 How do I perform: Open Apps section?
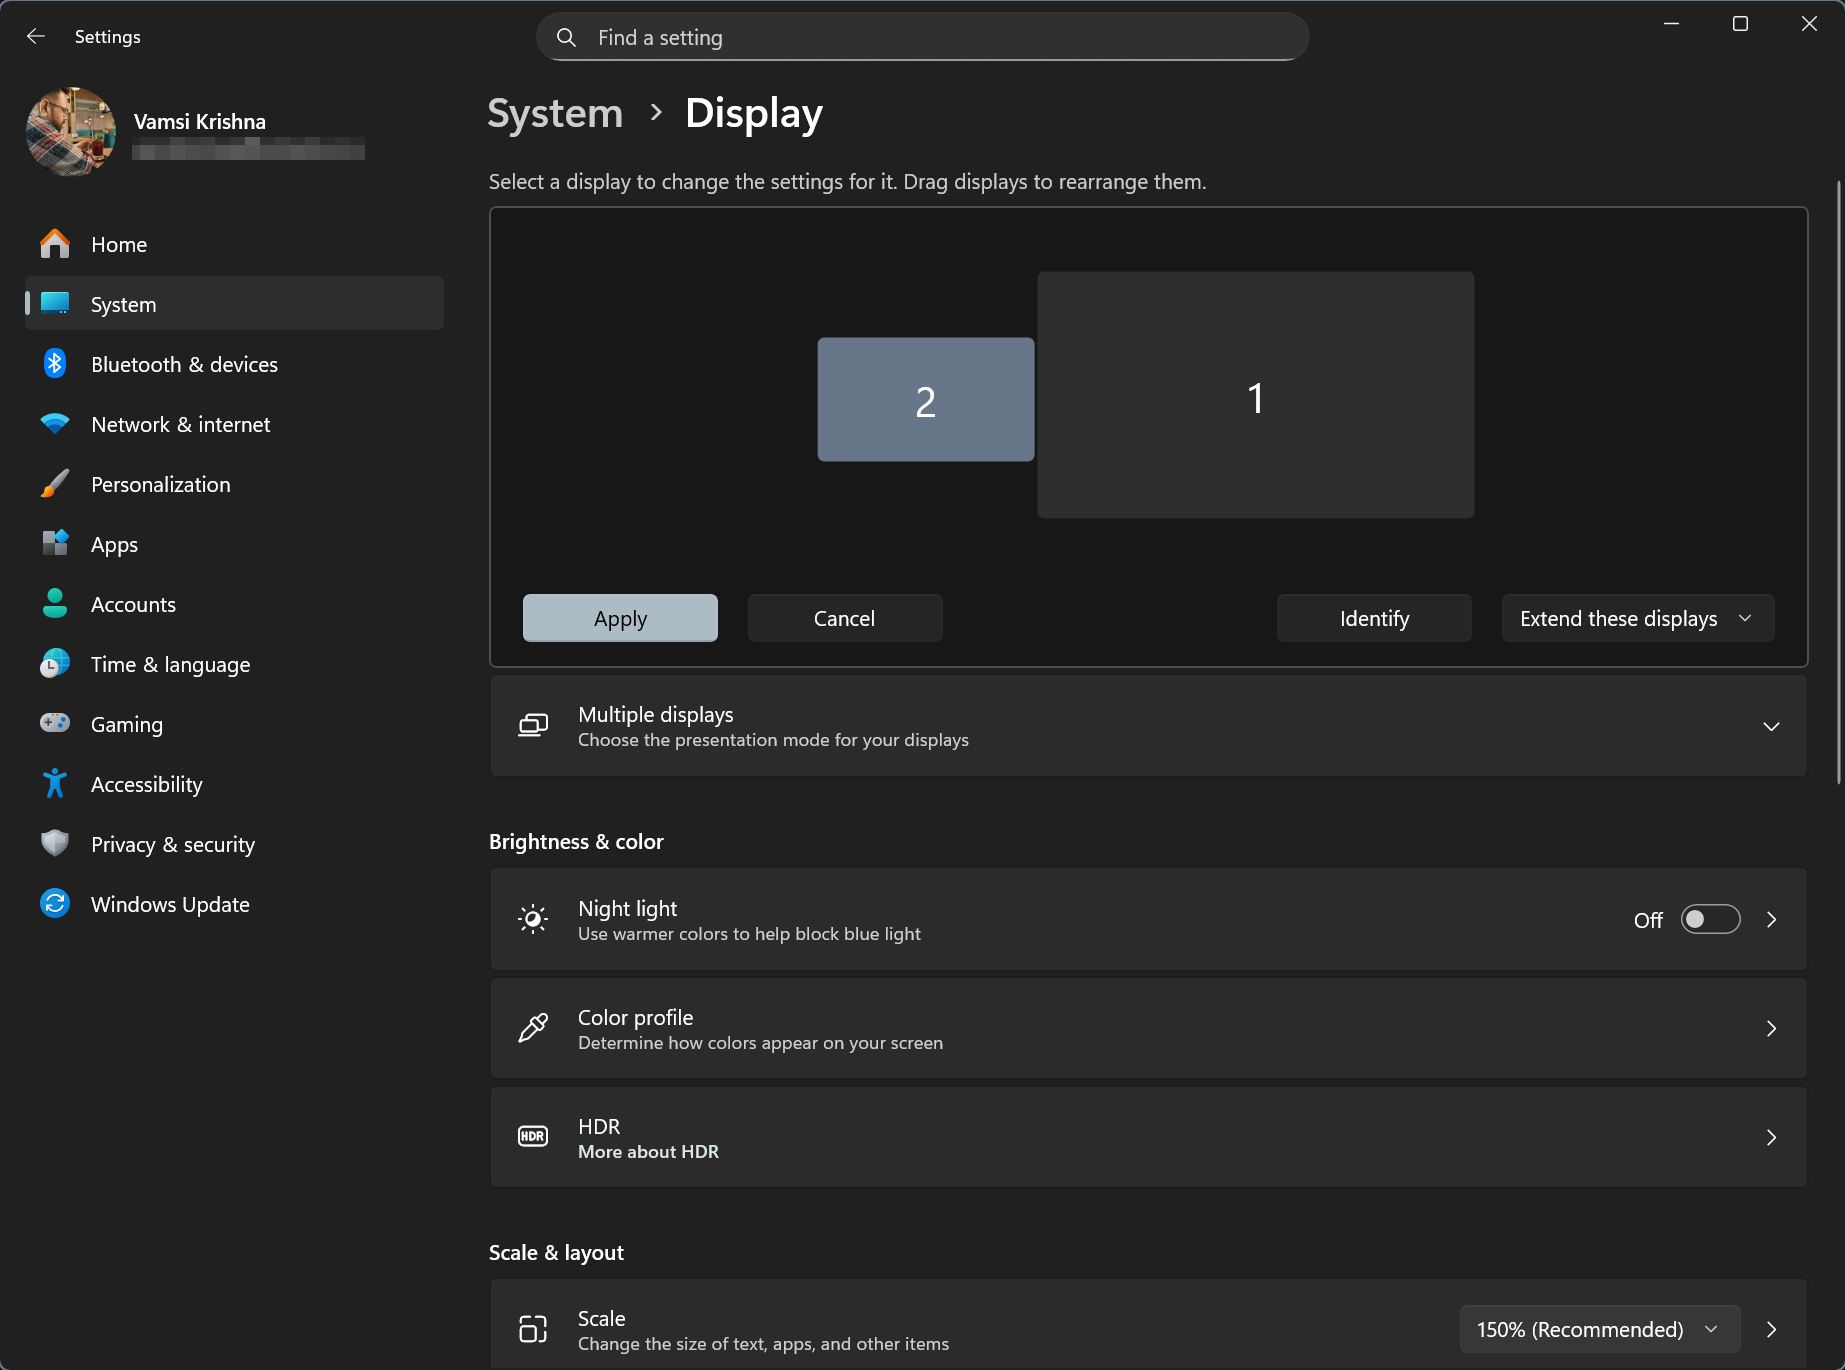point(234,544)
